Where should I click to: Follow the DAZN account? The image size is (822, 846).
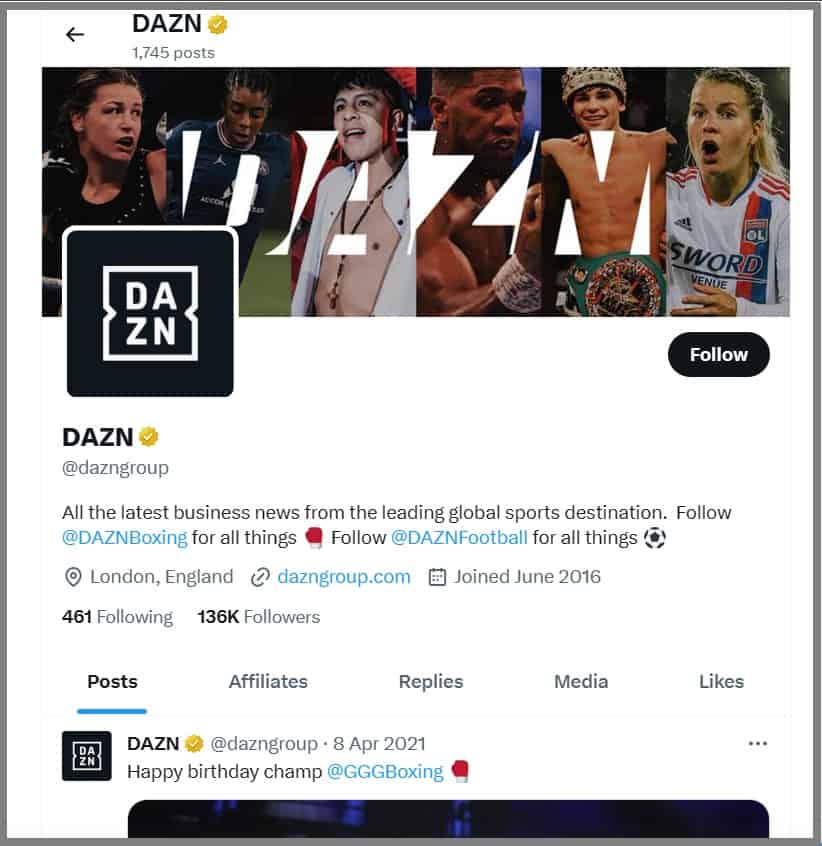click(718, 354)
